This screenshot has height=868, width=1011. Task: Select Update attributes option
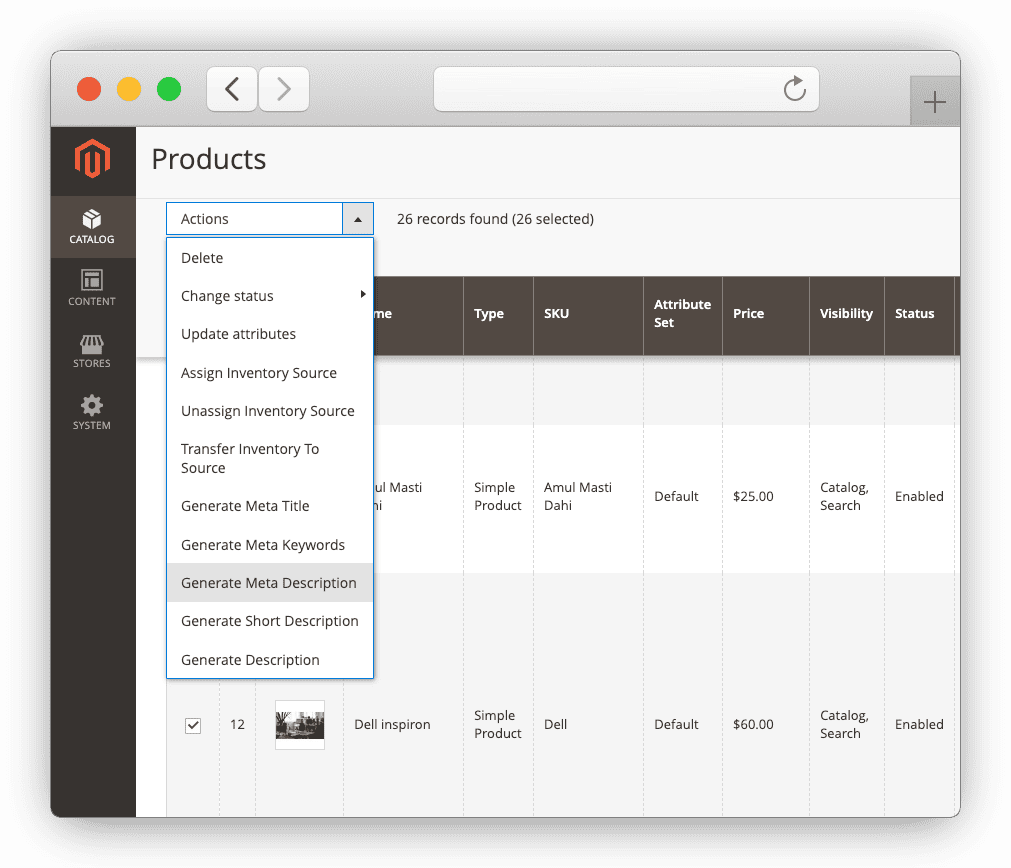[x=239, y=334]
